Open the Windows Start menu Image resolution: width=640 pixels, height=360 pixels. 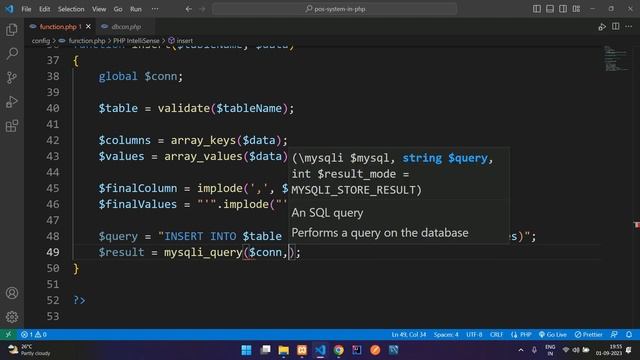tap(247, 350)
